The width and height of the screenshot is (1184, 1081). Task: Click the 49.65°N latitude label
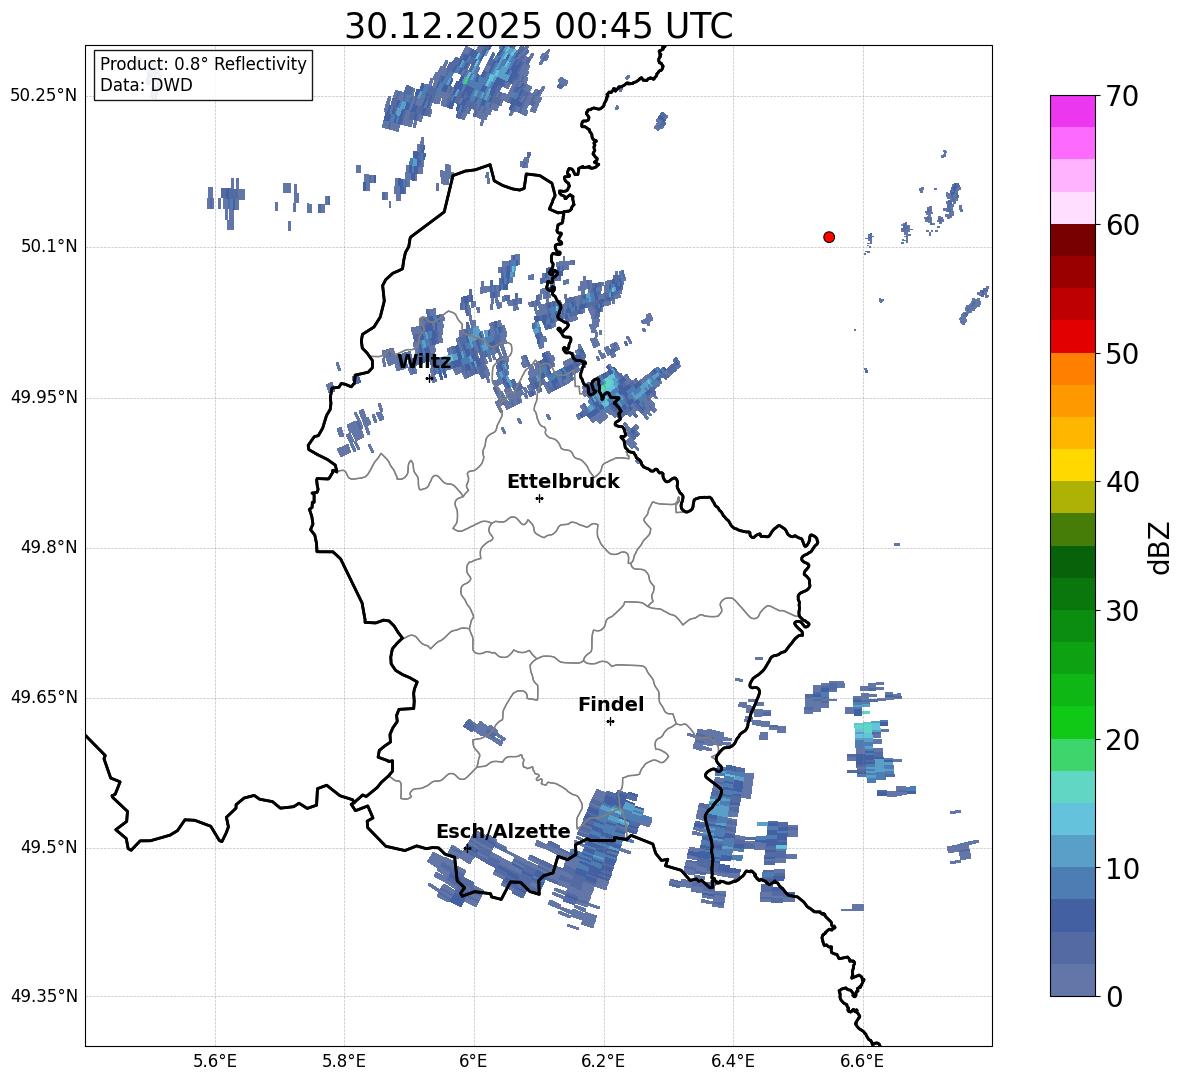point(44,697)
